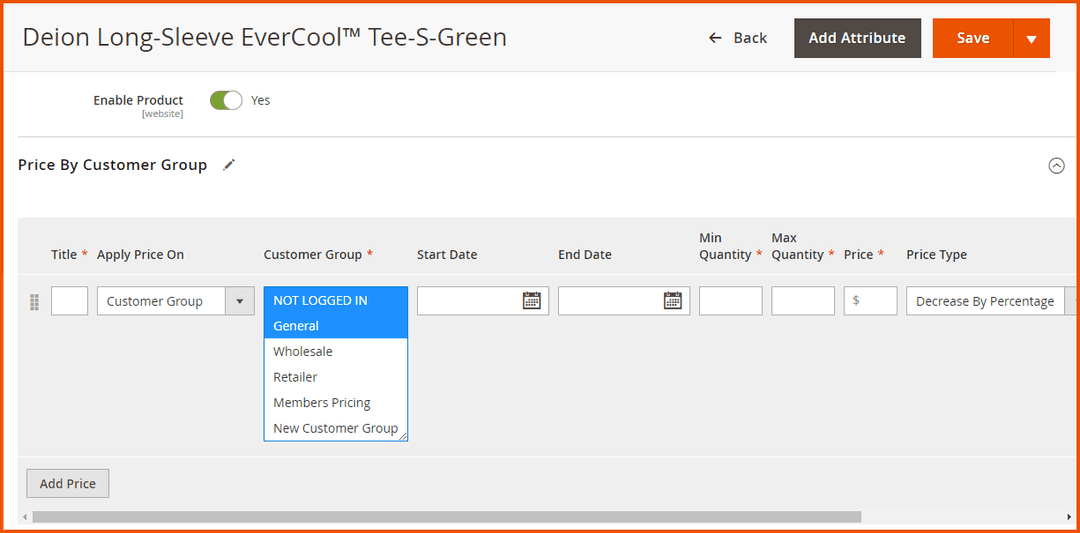Select NOT LOGGED IN group option
1080x533 pixels.
click(320, 300)
